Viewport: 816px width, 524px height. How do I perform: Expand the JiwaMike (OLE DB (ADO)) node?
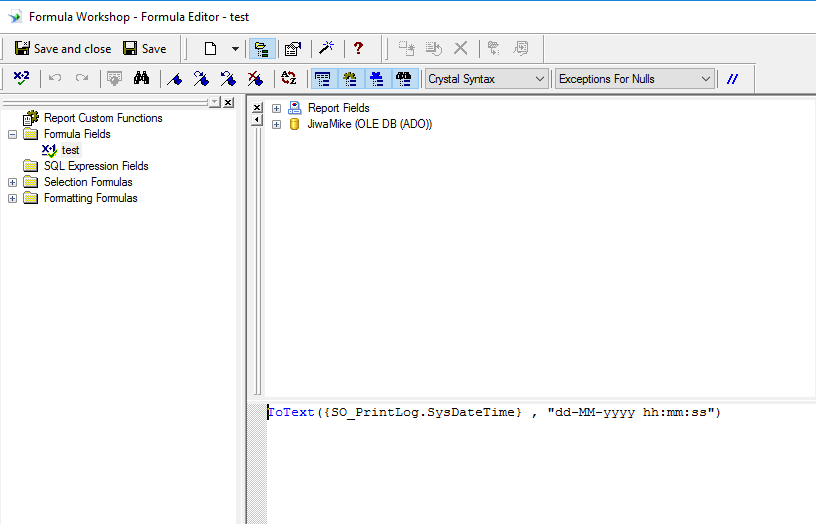coord(276,124)
